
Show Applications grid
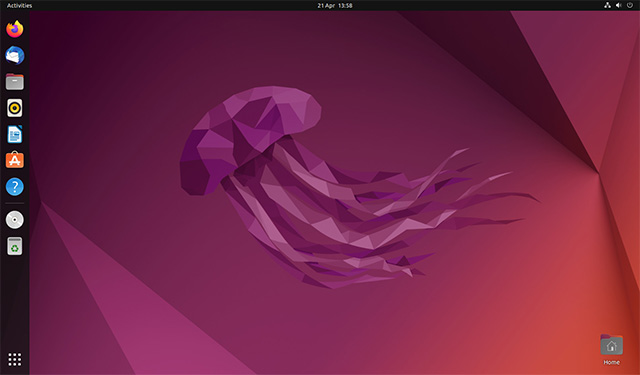point(15,359)
